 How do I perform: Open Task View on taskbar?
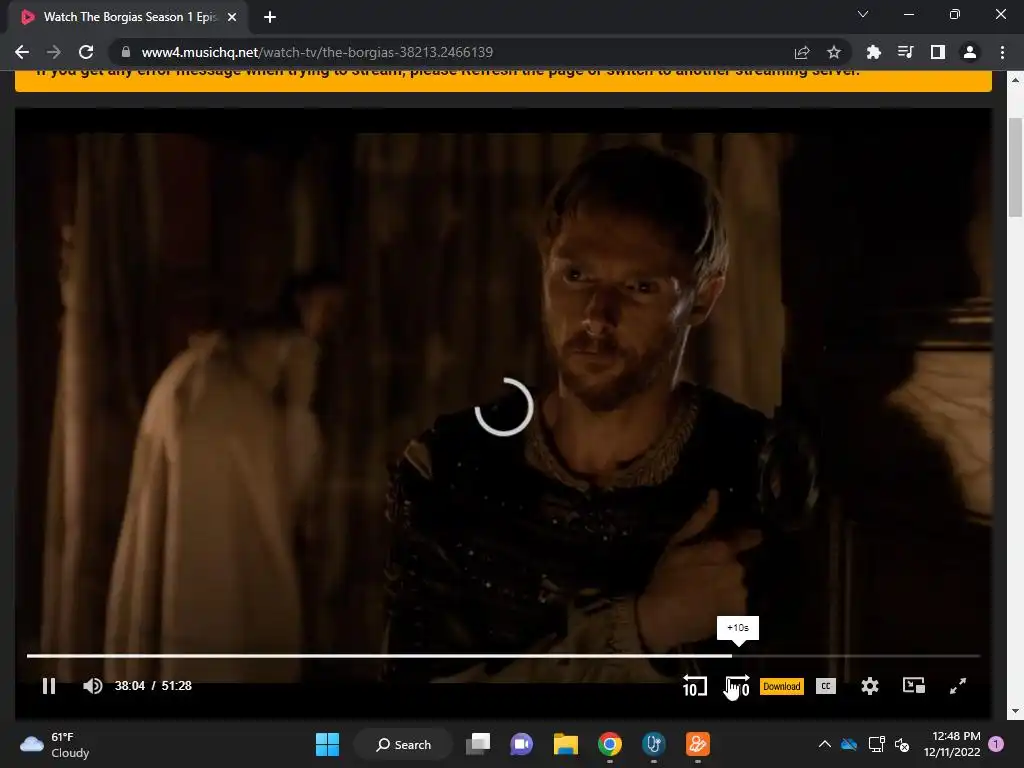pyautogui.click(x=478, y=744)
